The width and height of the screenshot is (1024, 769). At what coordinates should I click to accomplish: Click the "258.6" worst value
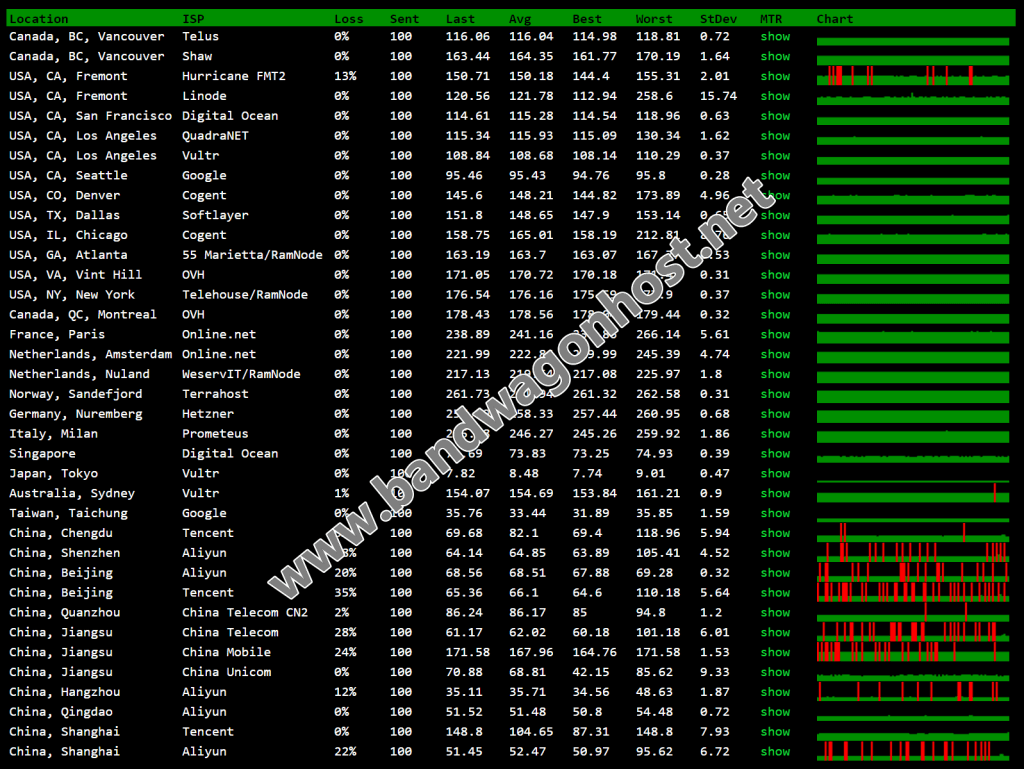pyautogui.click(x=654, y=96)
